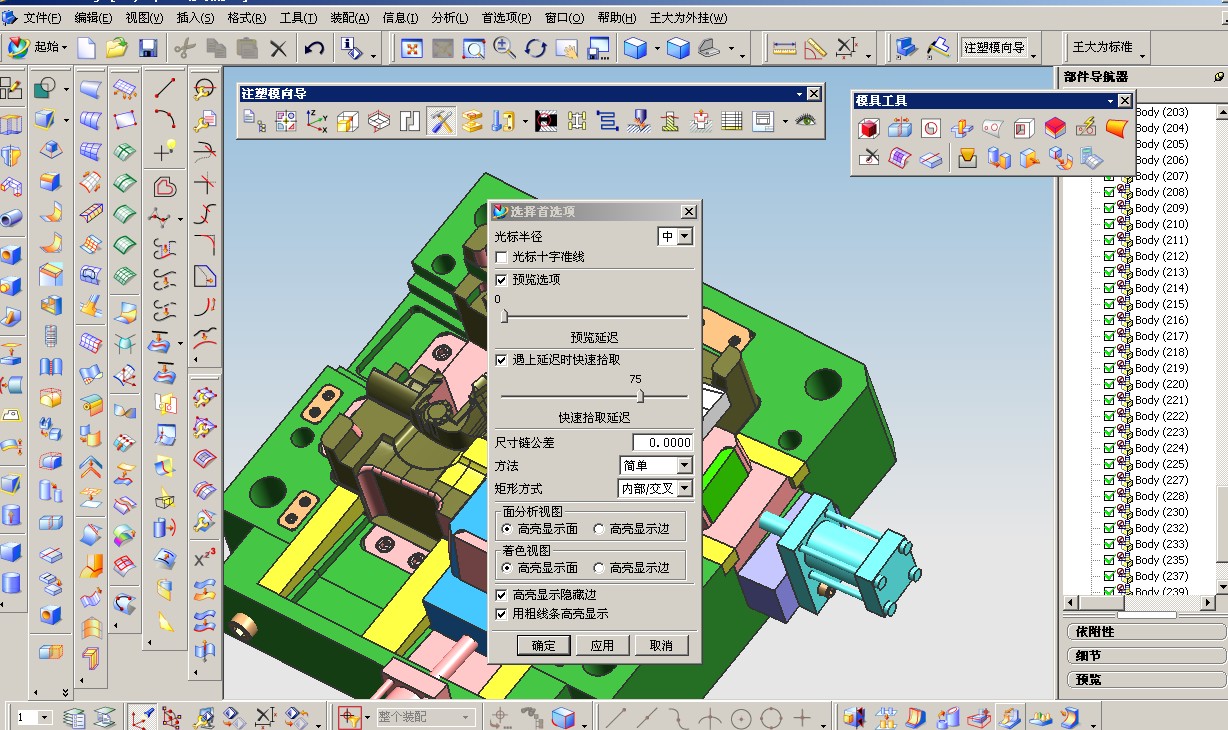Click the 注塑模向导 toolbar button

(994, 47)
